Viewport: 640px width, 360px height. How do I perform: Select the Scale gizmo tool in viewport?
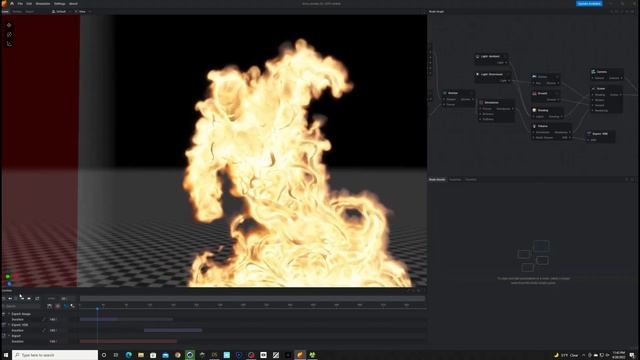tap(9, 44)
